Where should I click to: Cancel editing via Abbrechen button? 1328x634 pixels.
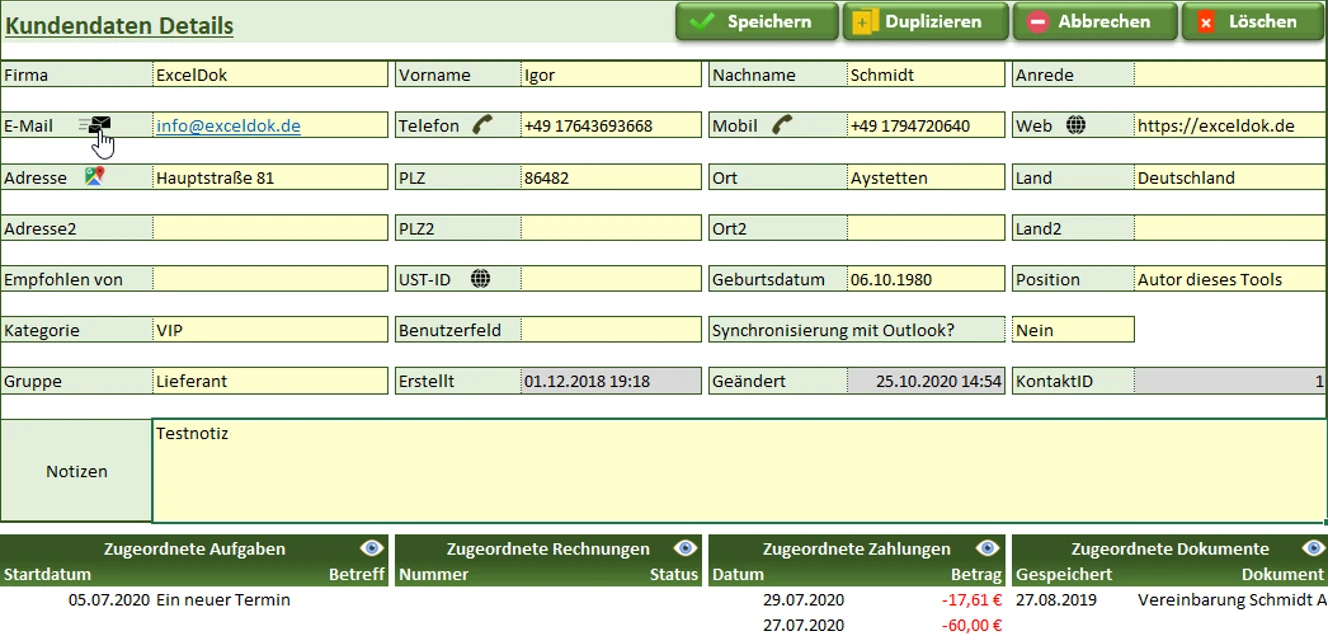[1095, 22]
